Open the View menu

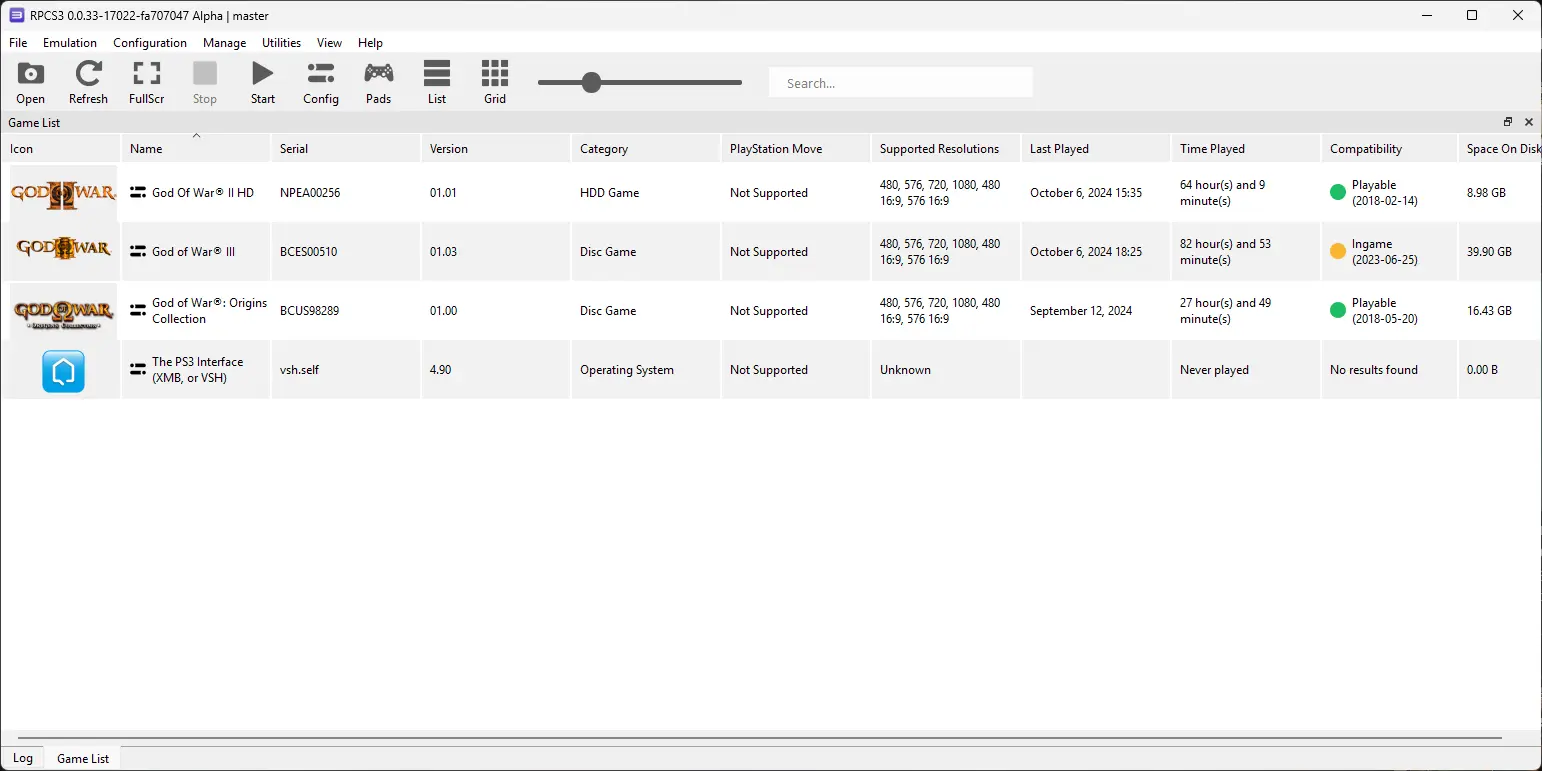tap(329, 43)
